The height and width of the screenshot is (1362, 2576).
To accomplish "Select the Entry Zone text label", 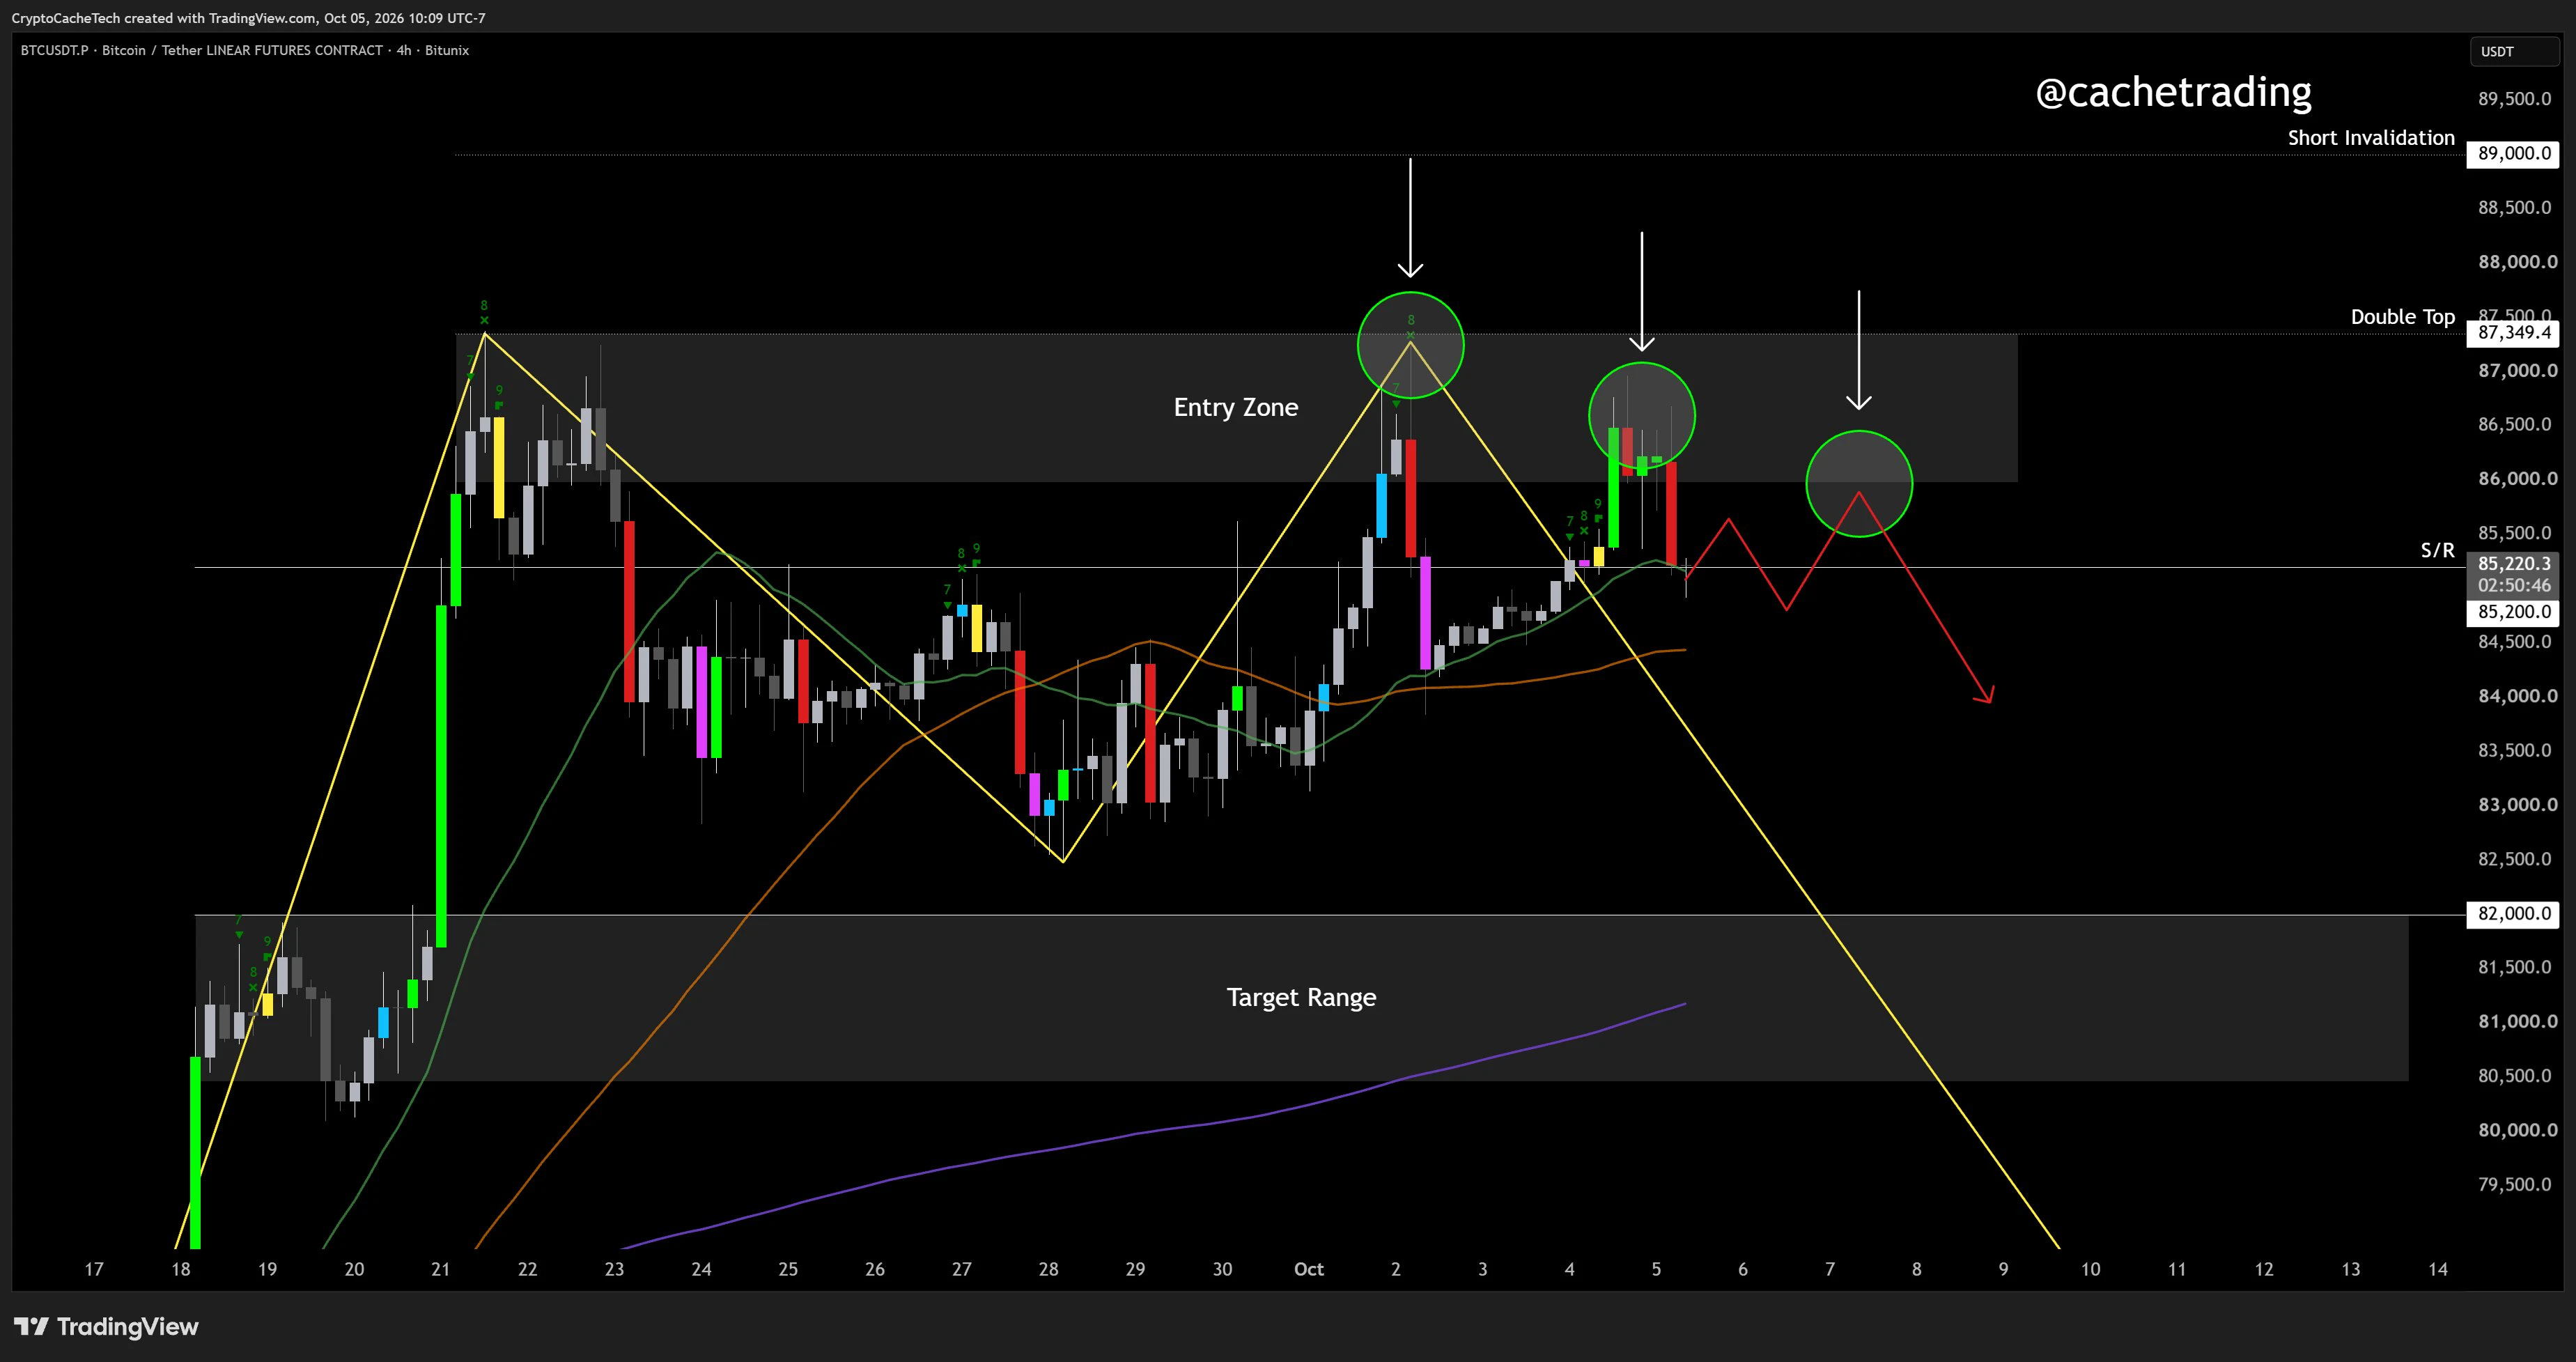I will [x=1236, y=407].
